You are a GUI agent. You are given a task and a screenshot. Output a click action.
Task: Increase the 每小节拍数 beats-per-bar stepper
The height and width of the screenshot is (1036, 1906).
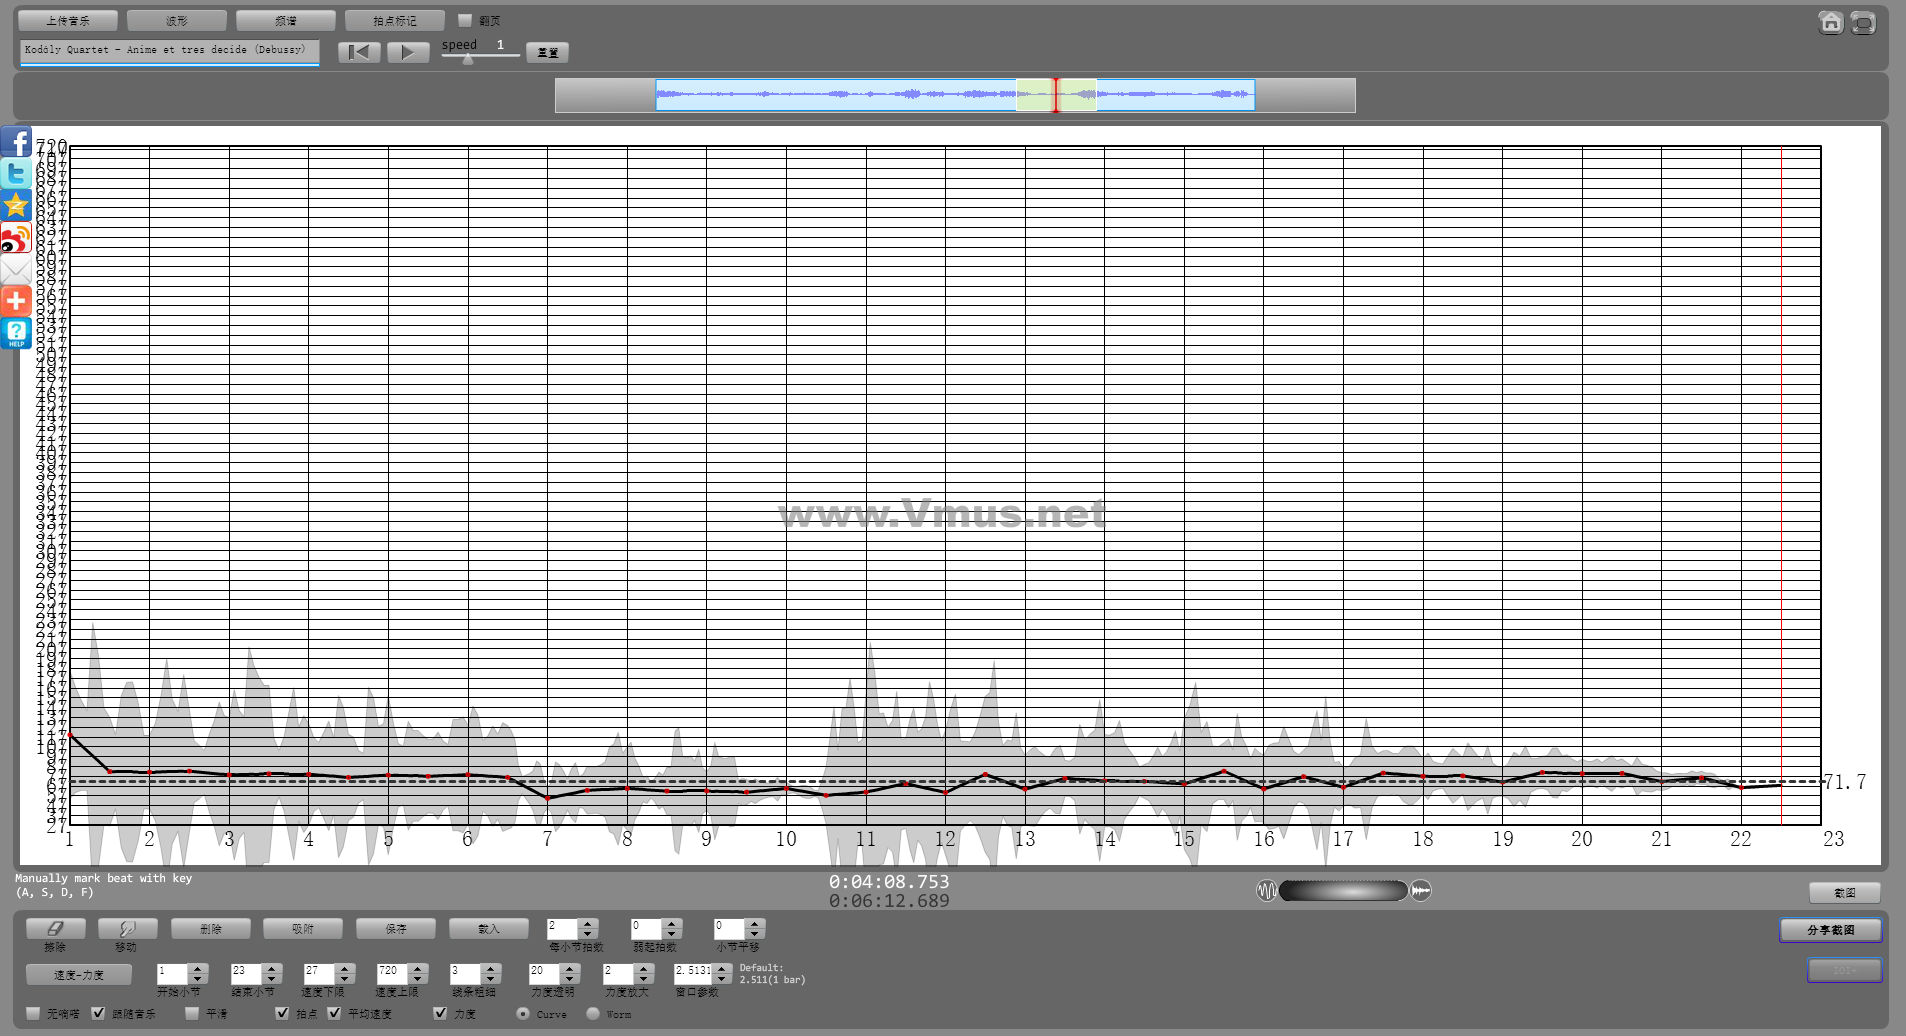click(x=588, y=924)
